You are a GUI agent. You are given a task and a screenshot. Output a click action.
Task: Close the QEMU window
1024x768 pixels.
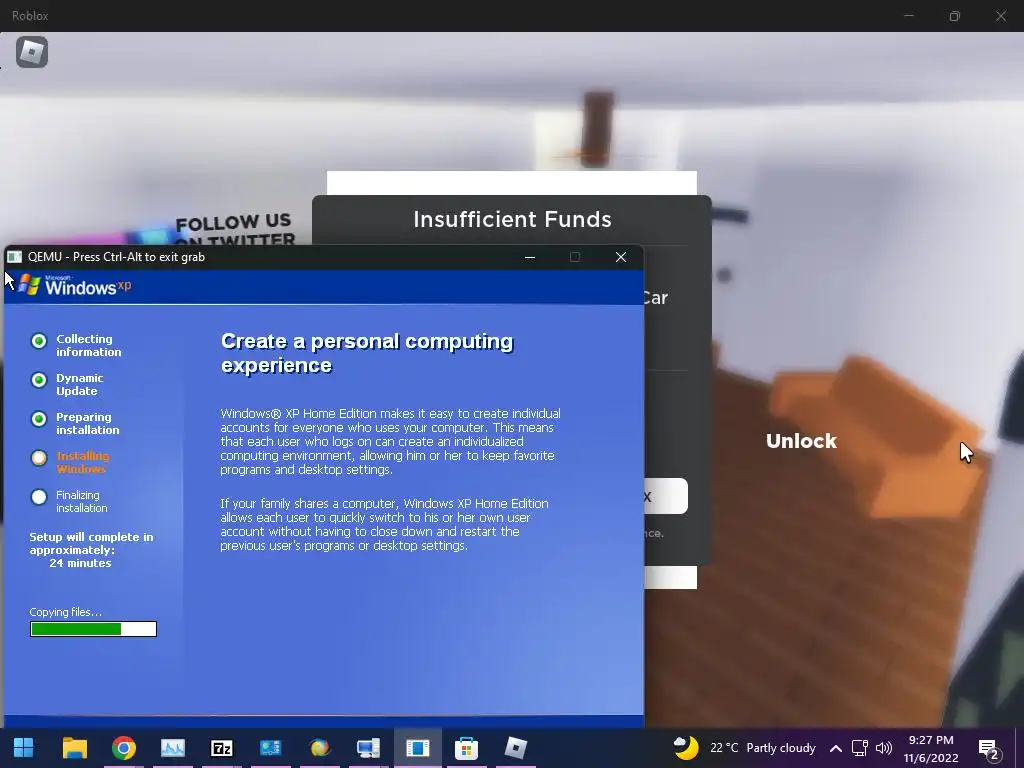[621, 257]
